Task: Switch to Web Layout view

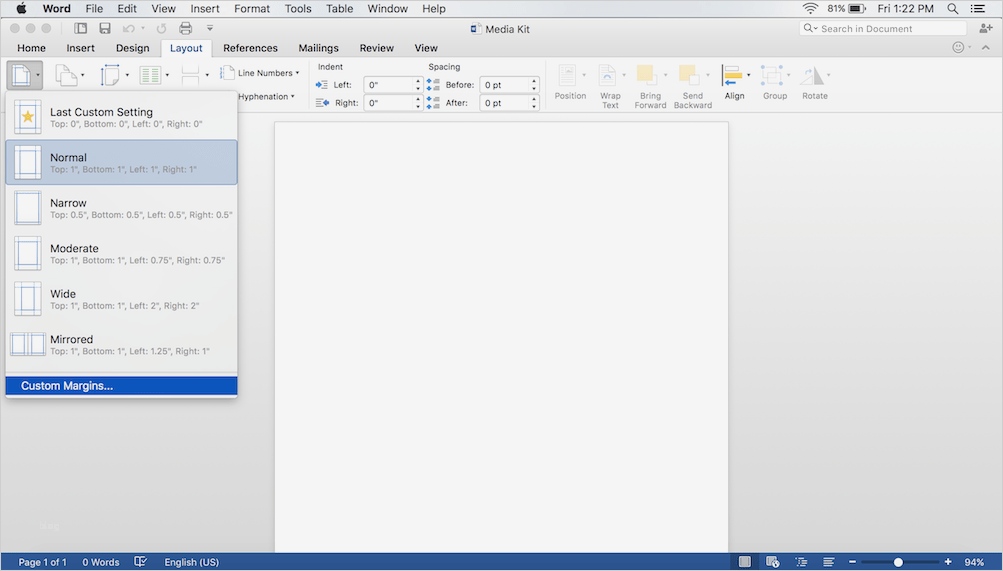Action: pos(772,562)
